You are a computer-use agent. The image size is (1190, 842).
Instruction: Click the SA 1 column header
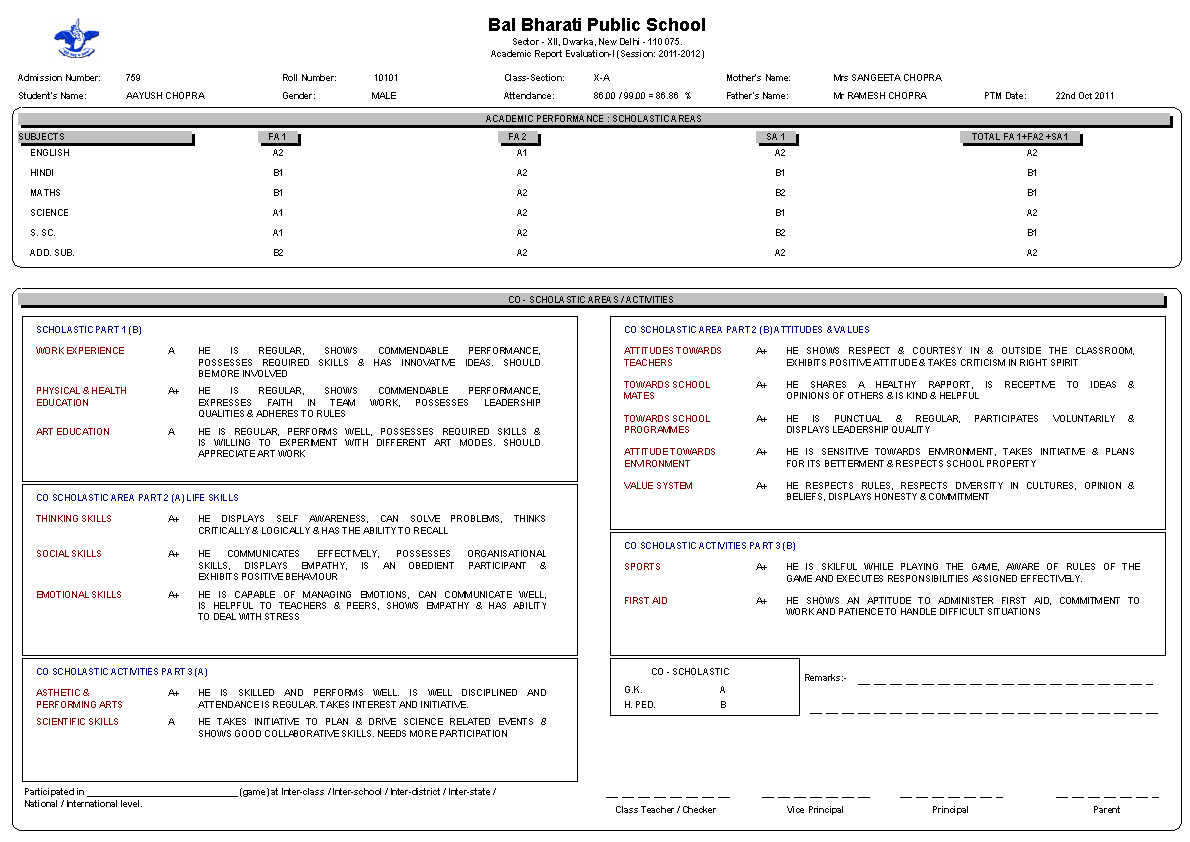(x=777, y=137)
